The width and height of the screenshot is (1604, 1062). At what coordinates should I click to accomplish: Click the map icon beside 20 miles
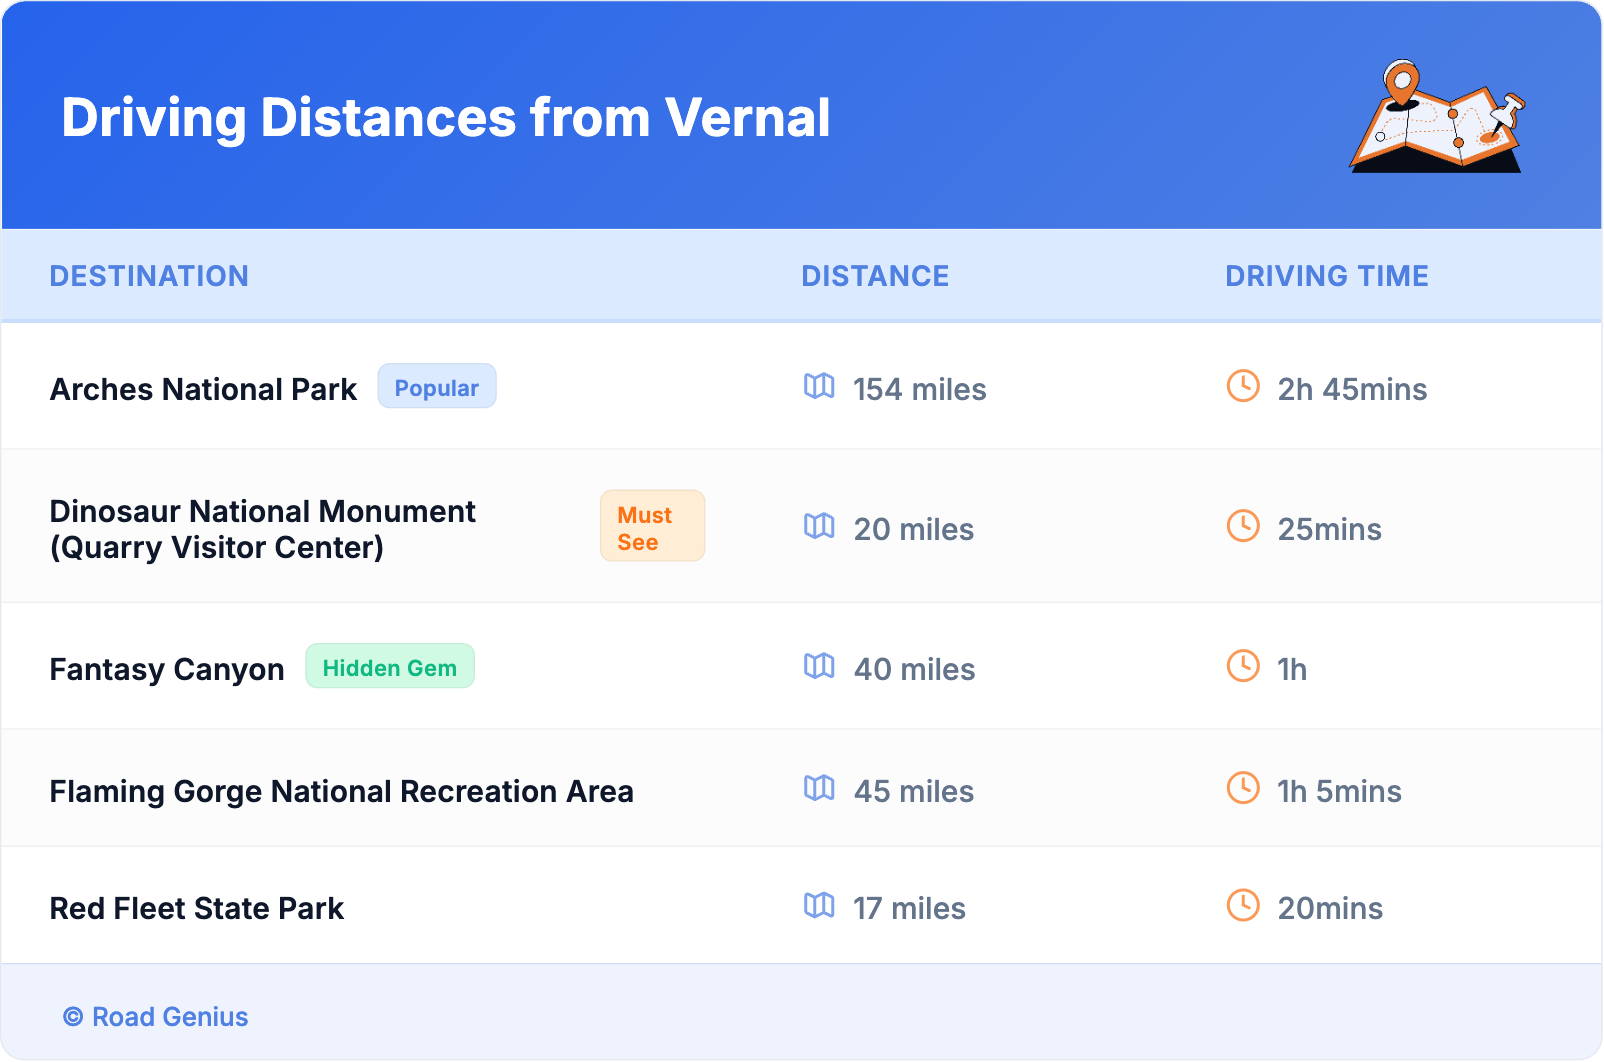coord(819,526)
